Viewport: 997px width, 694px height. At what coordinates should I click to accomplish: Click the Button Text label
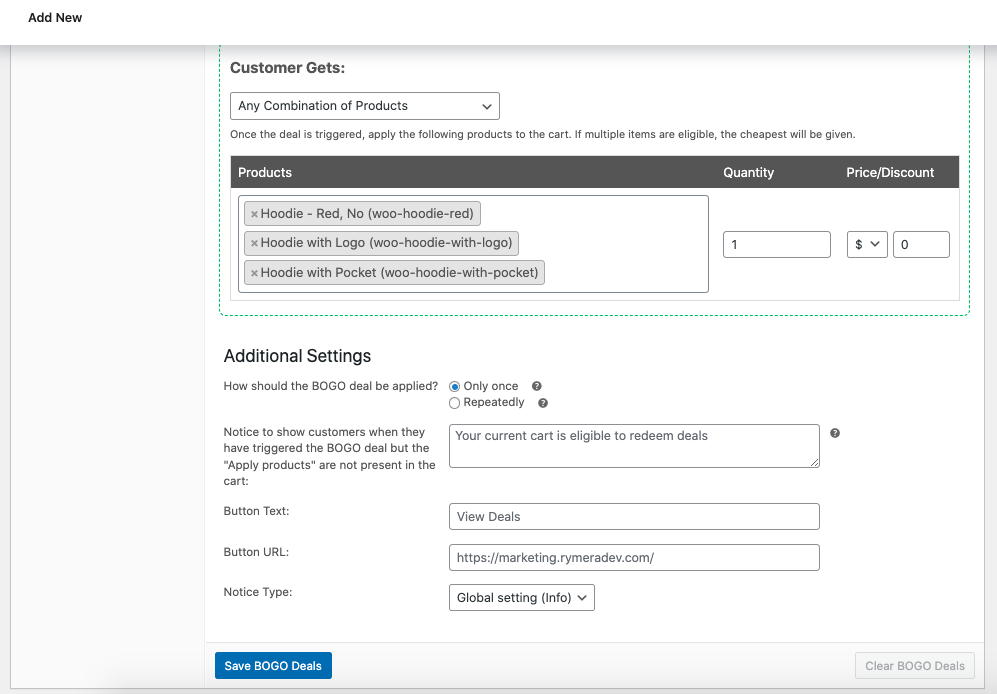tap(256, 511)
